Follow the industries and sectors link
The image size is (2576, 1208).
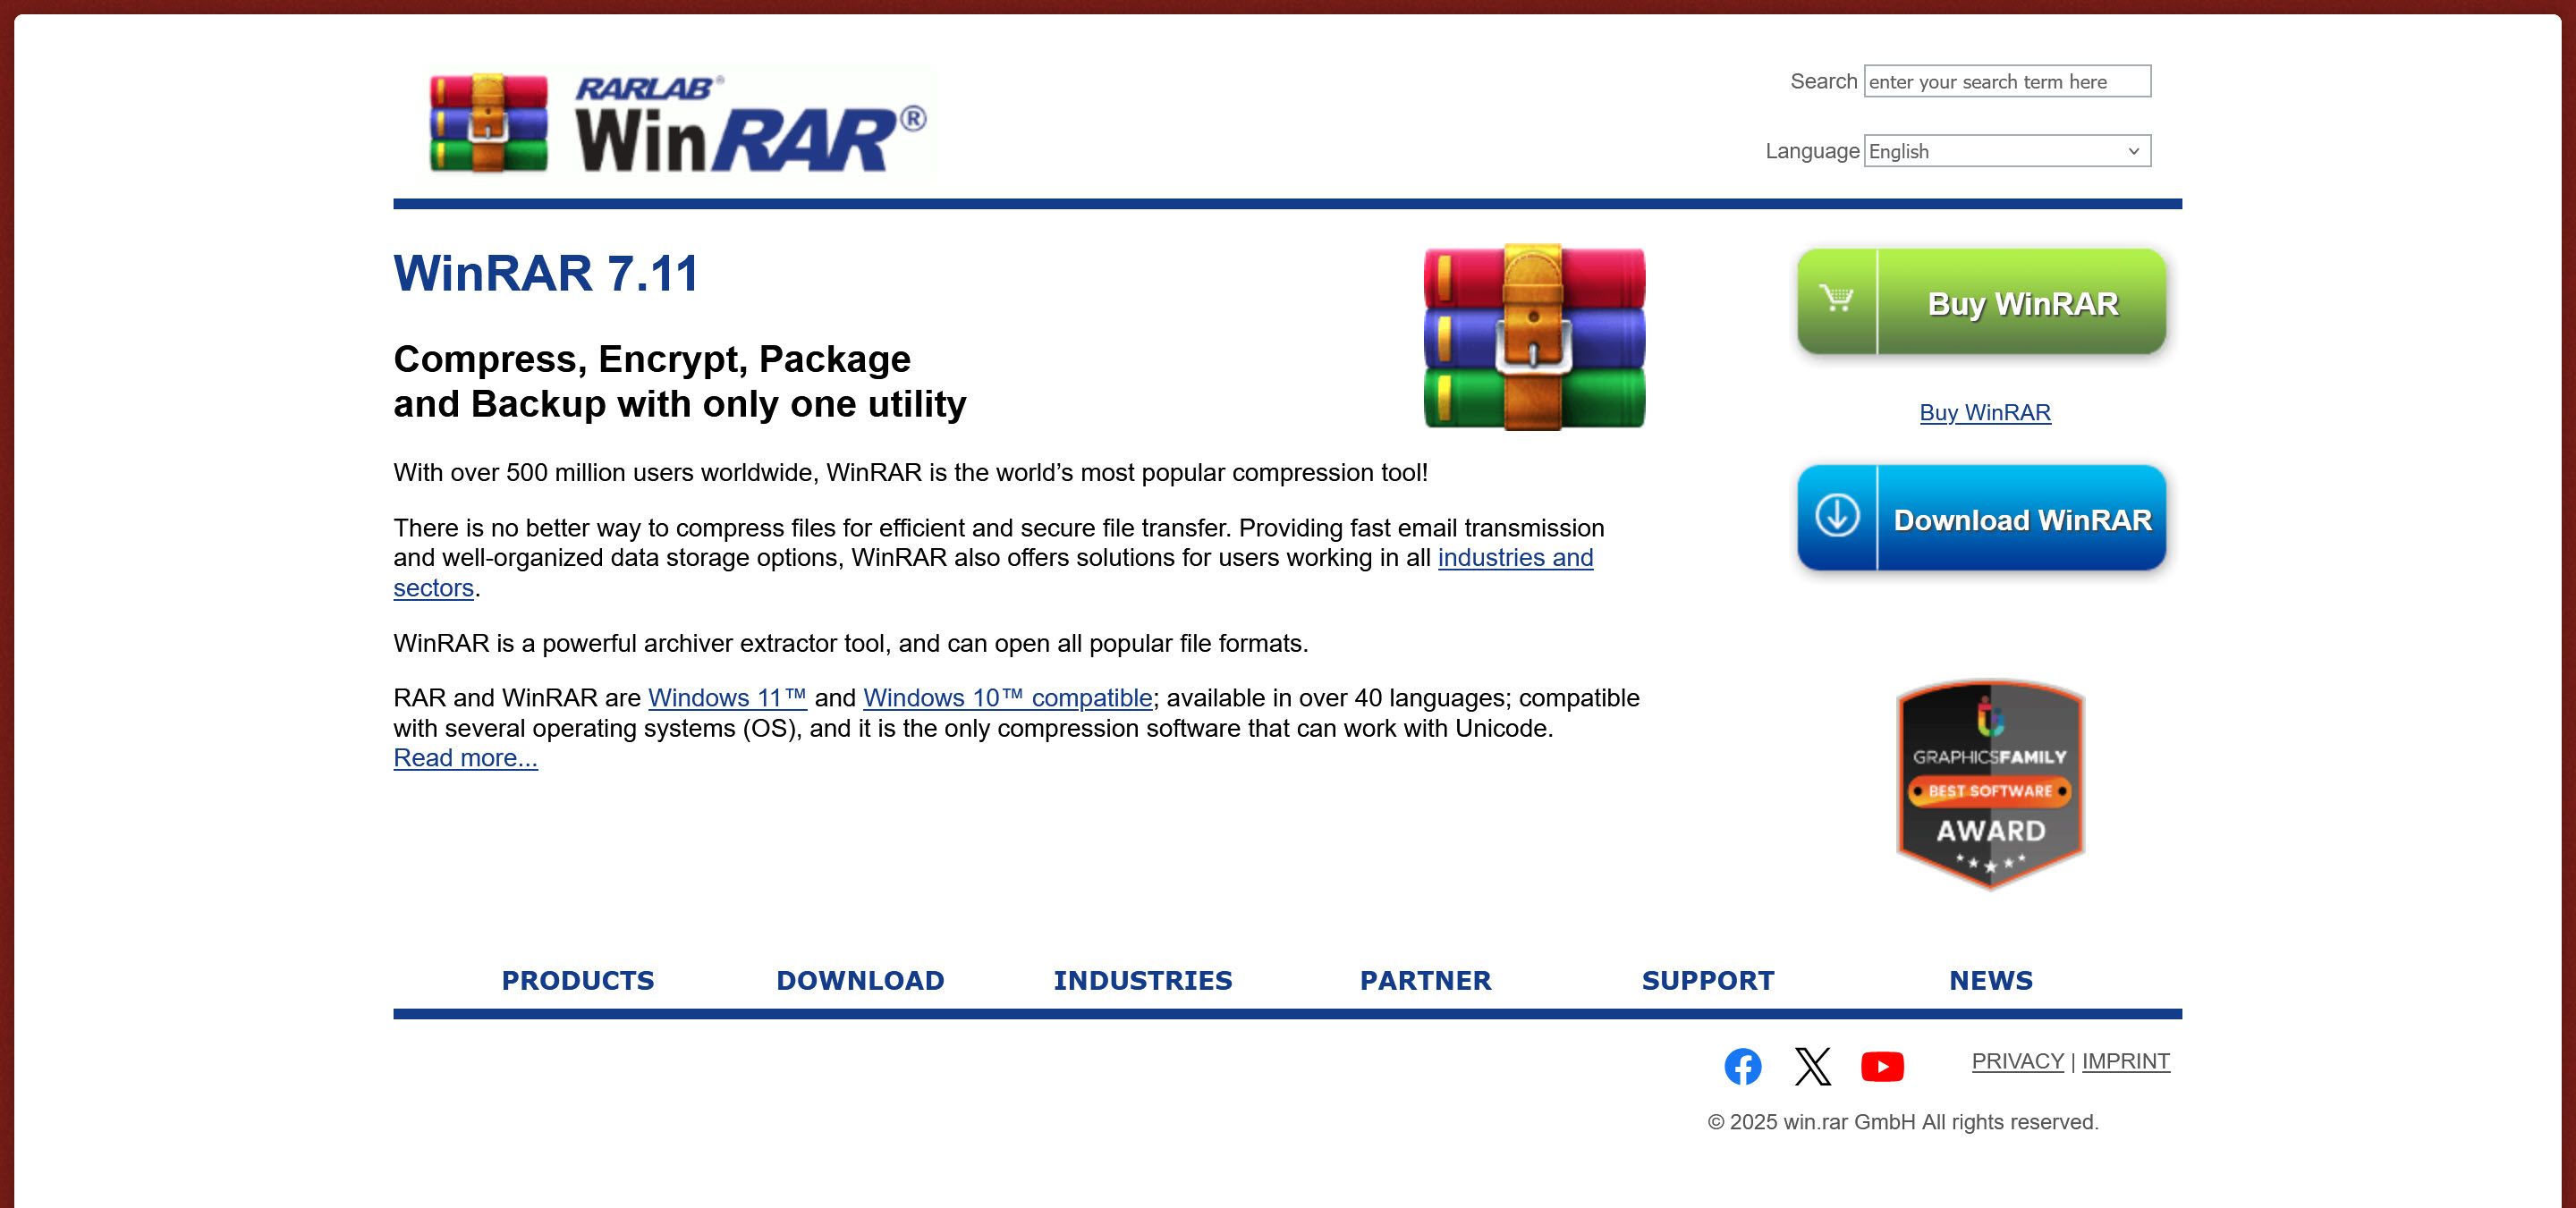point(1515,558)
